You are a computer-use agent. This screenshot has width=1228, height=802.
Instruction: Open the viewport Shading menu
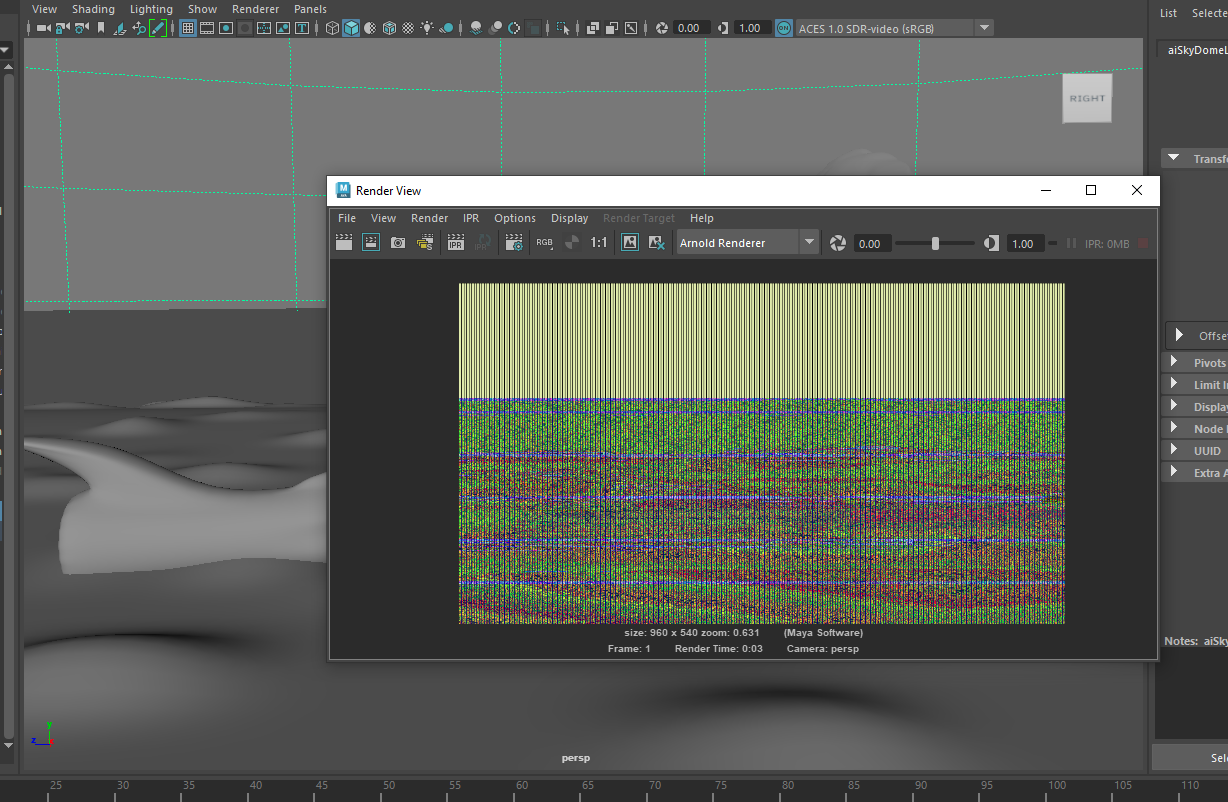pos(93,9)
